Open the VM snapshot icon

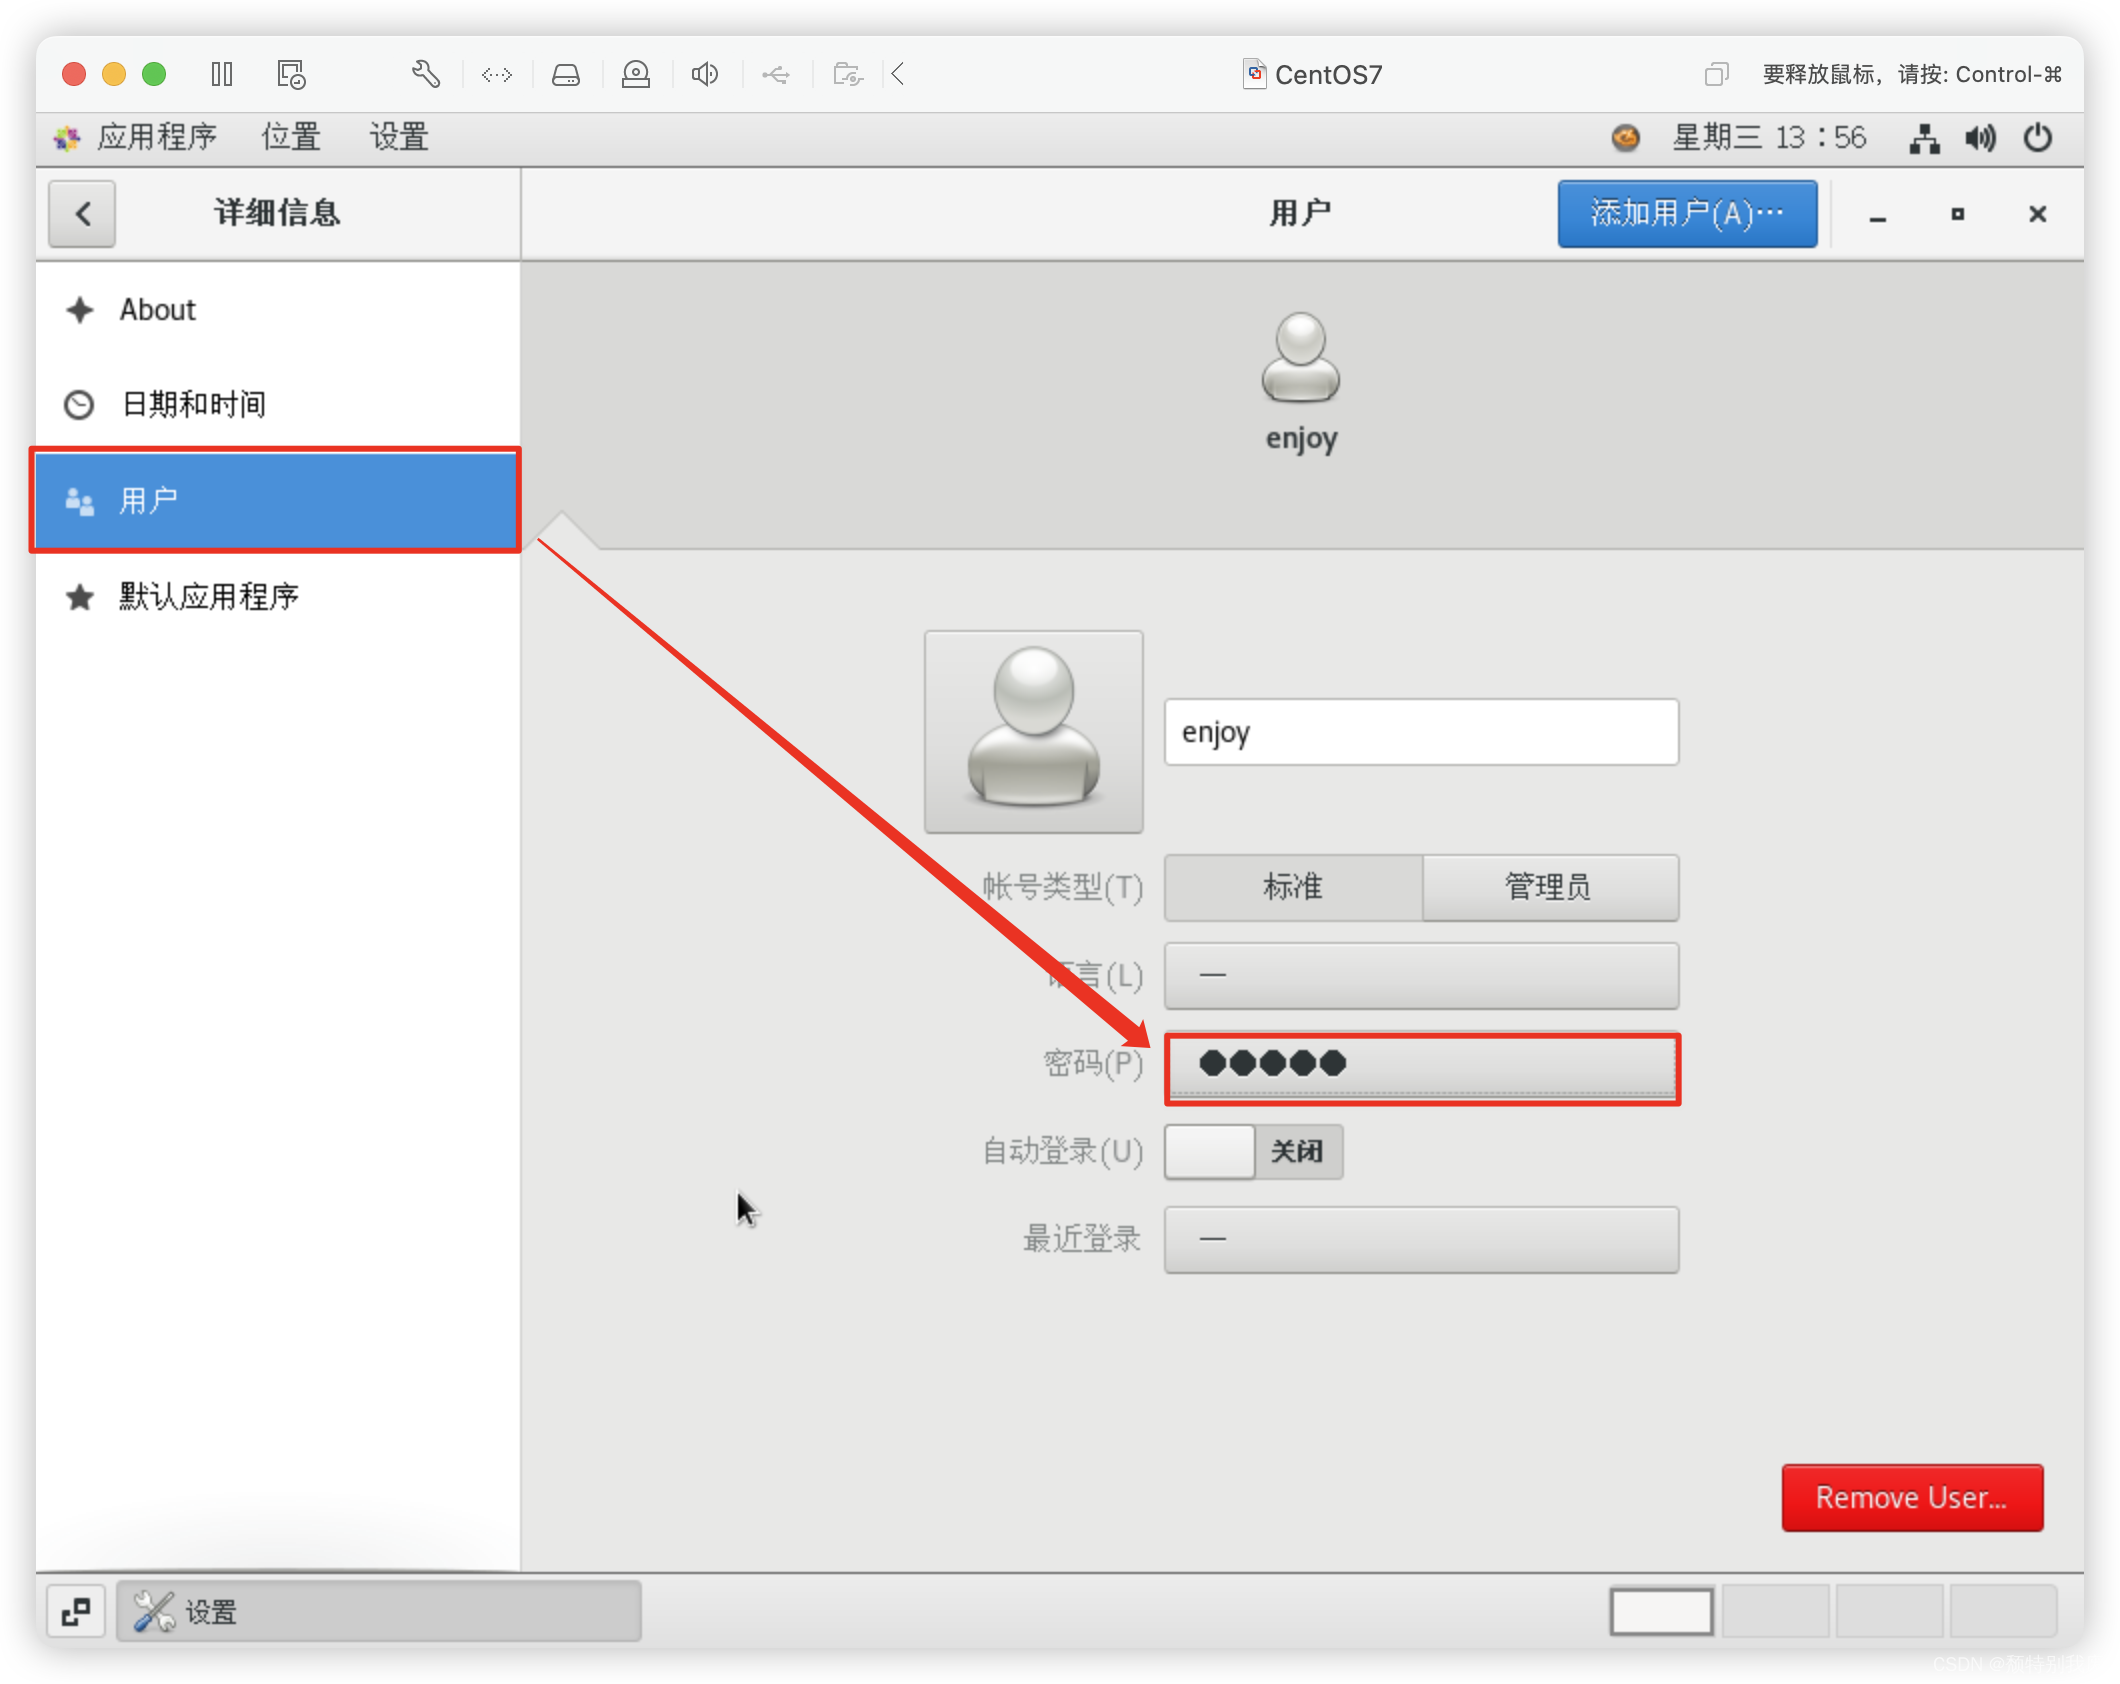pos(291,74)
